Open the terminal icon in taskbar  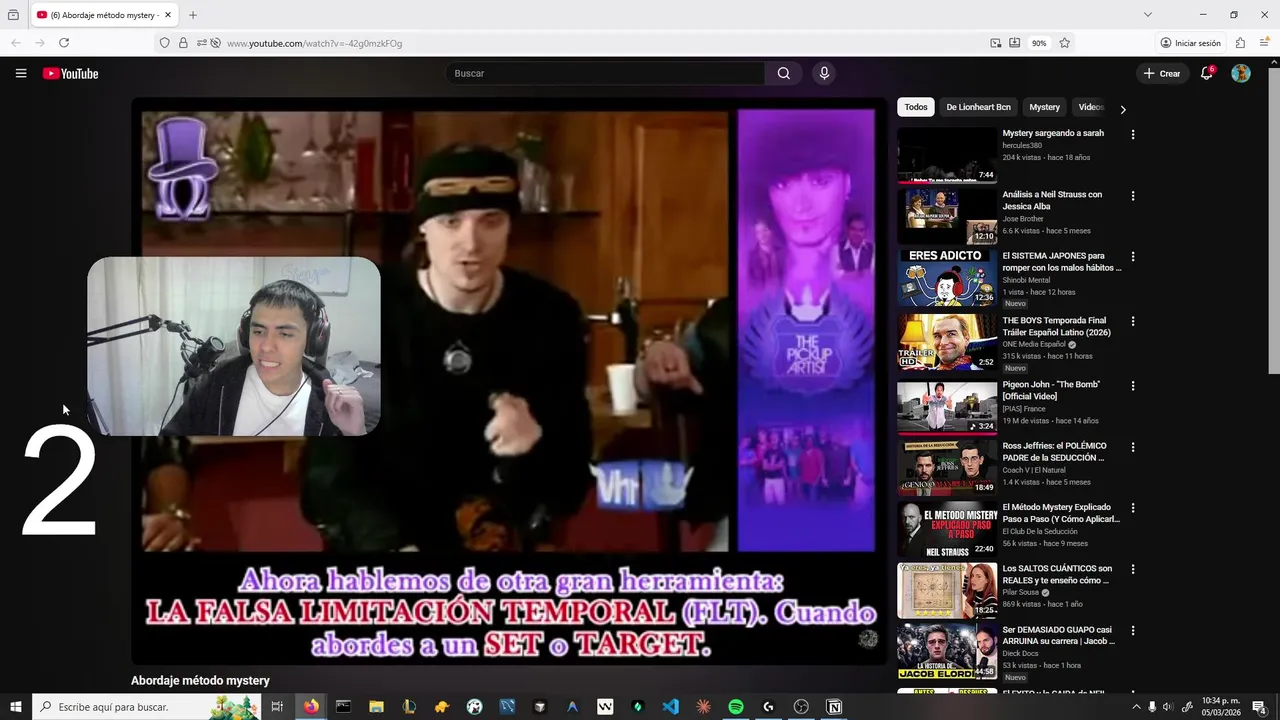coord(343,707)
